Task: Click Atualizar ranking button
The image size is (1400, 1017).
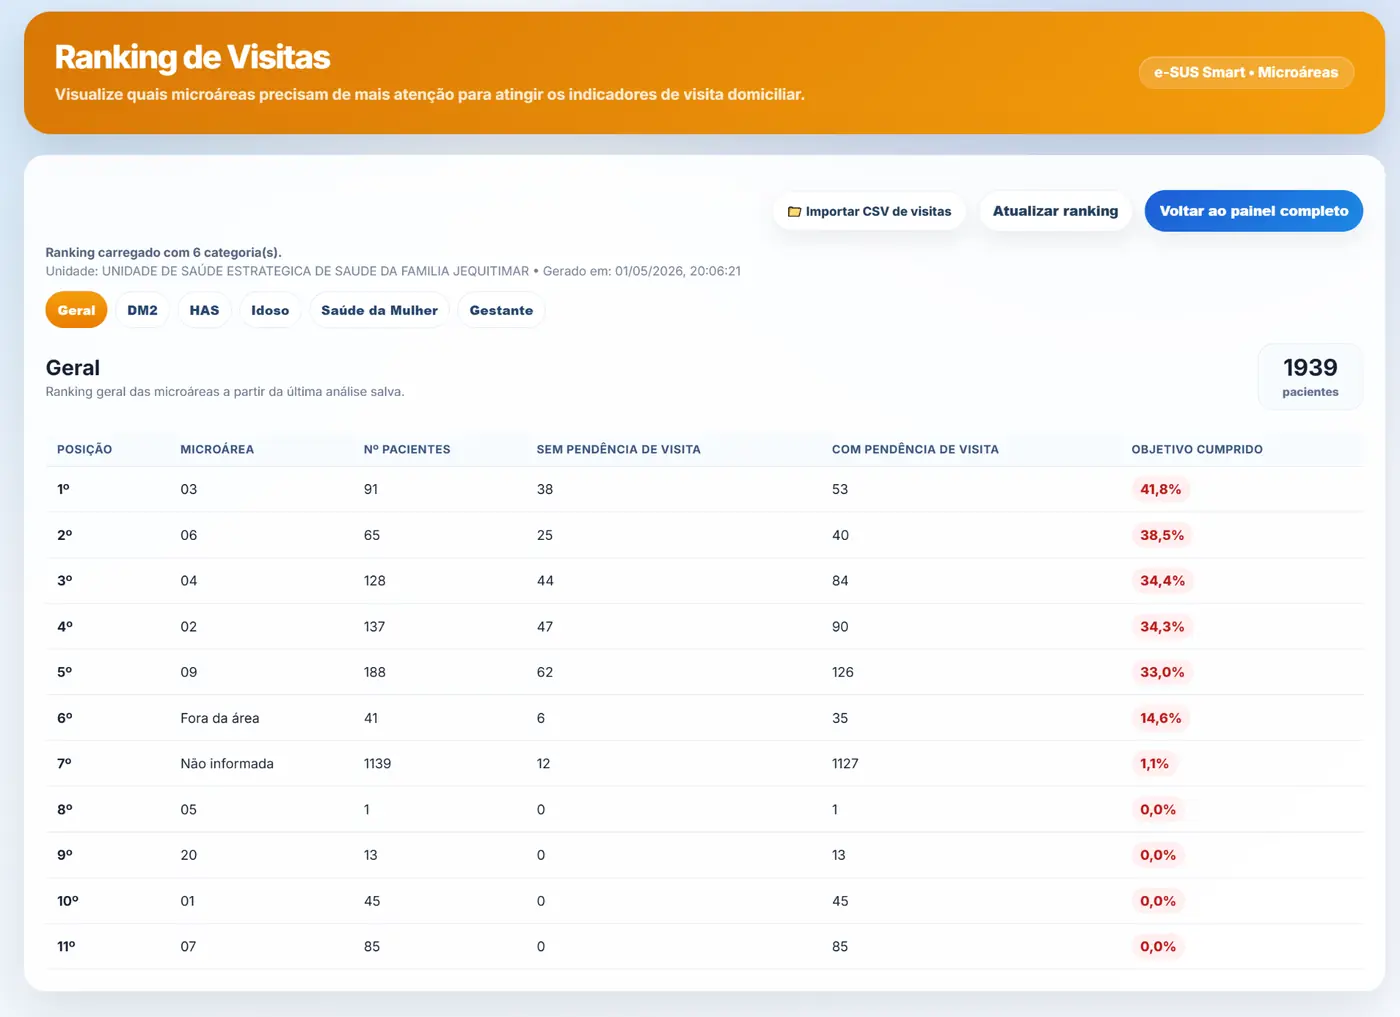Action: [1055, 211]
